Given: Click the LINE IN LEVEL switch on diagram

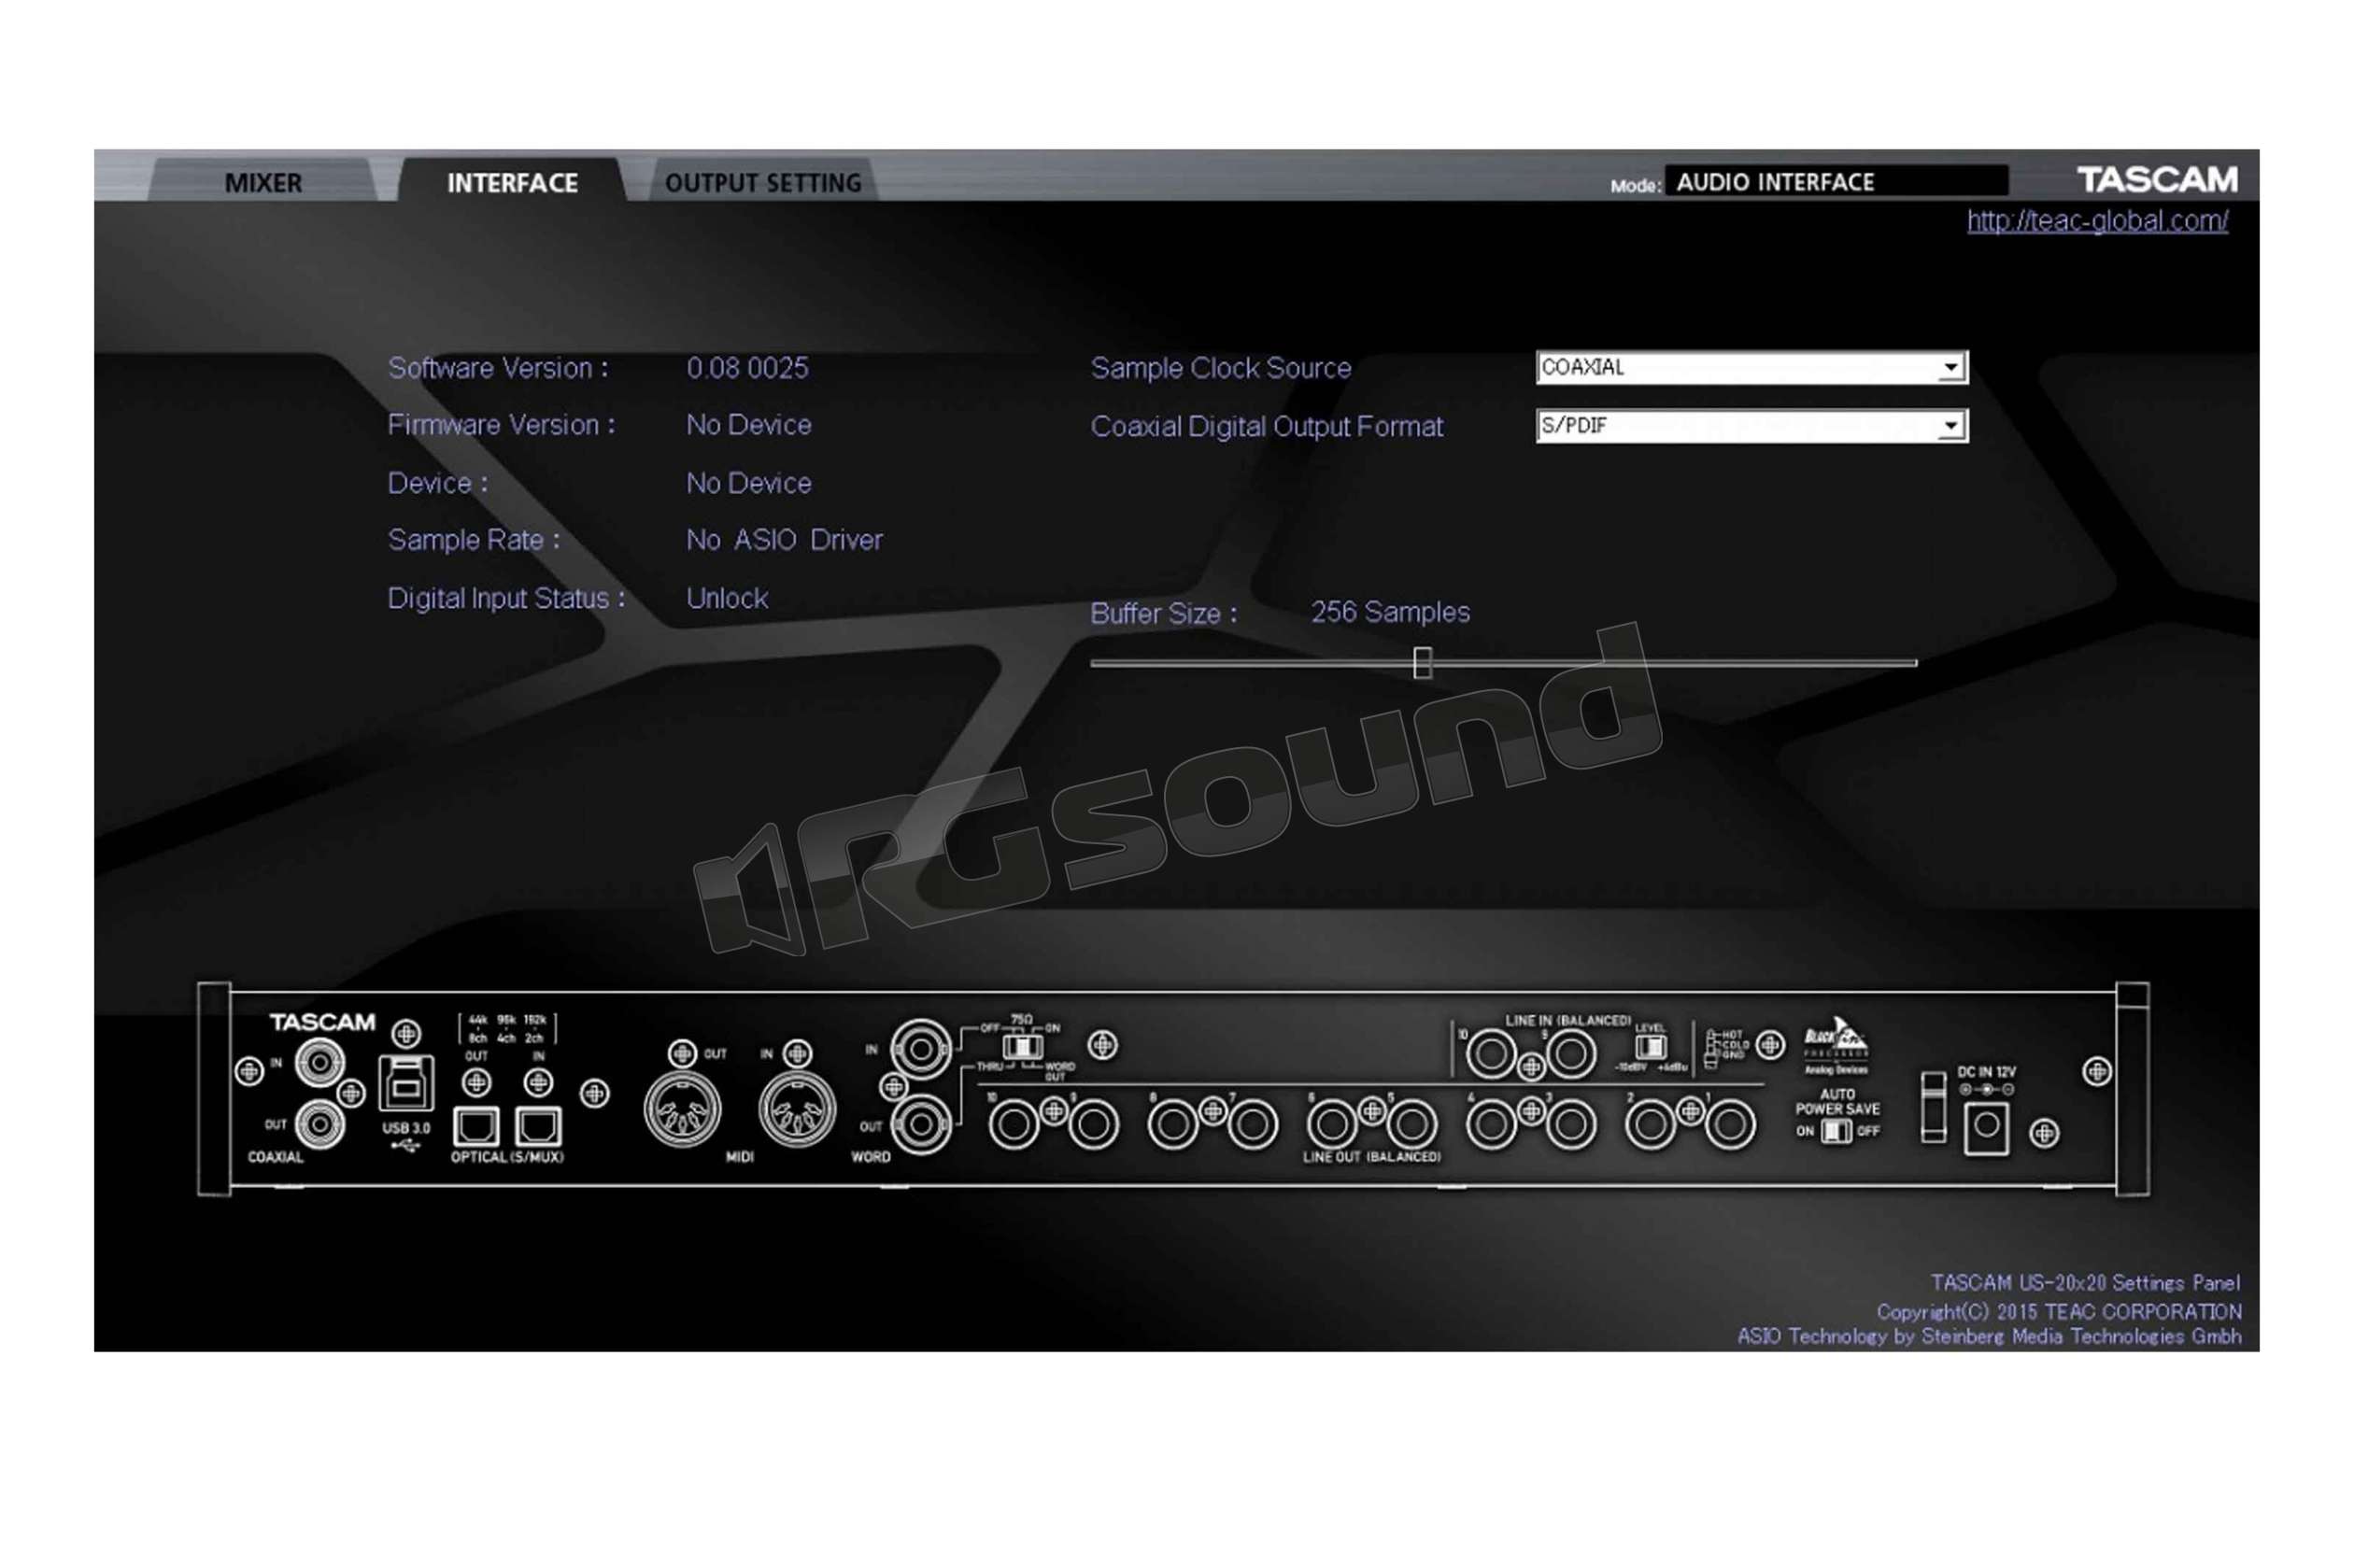Looking at the screenshot, I should tap(1650, 1047).
